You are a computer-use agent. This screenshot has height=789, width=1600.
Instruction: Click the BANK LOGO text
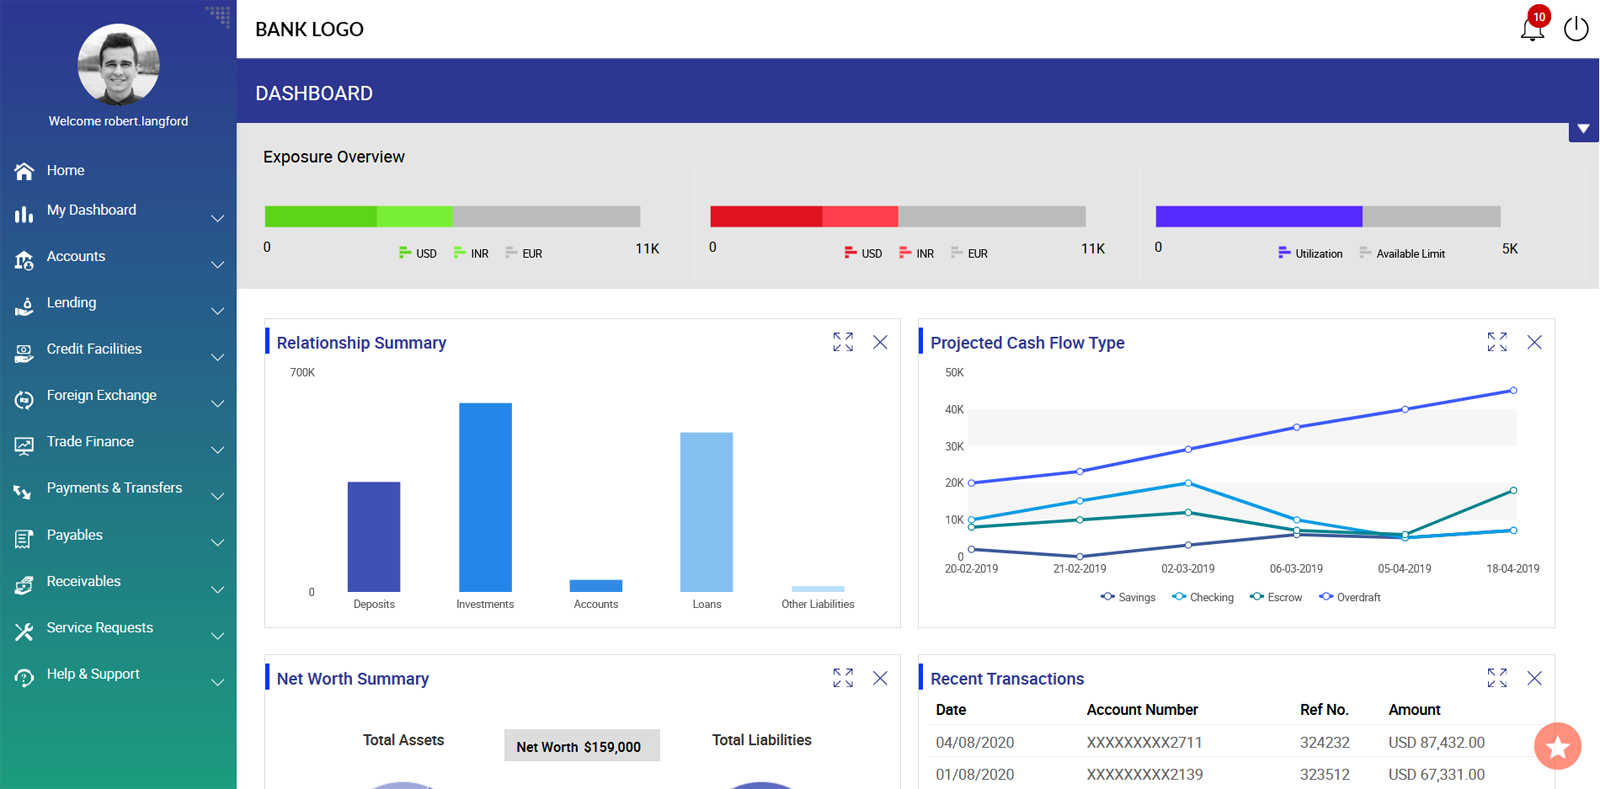pos(309,29)
